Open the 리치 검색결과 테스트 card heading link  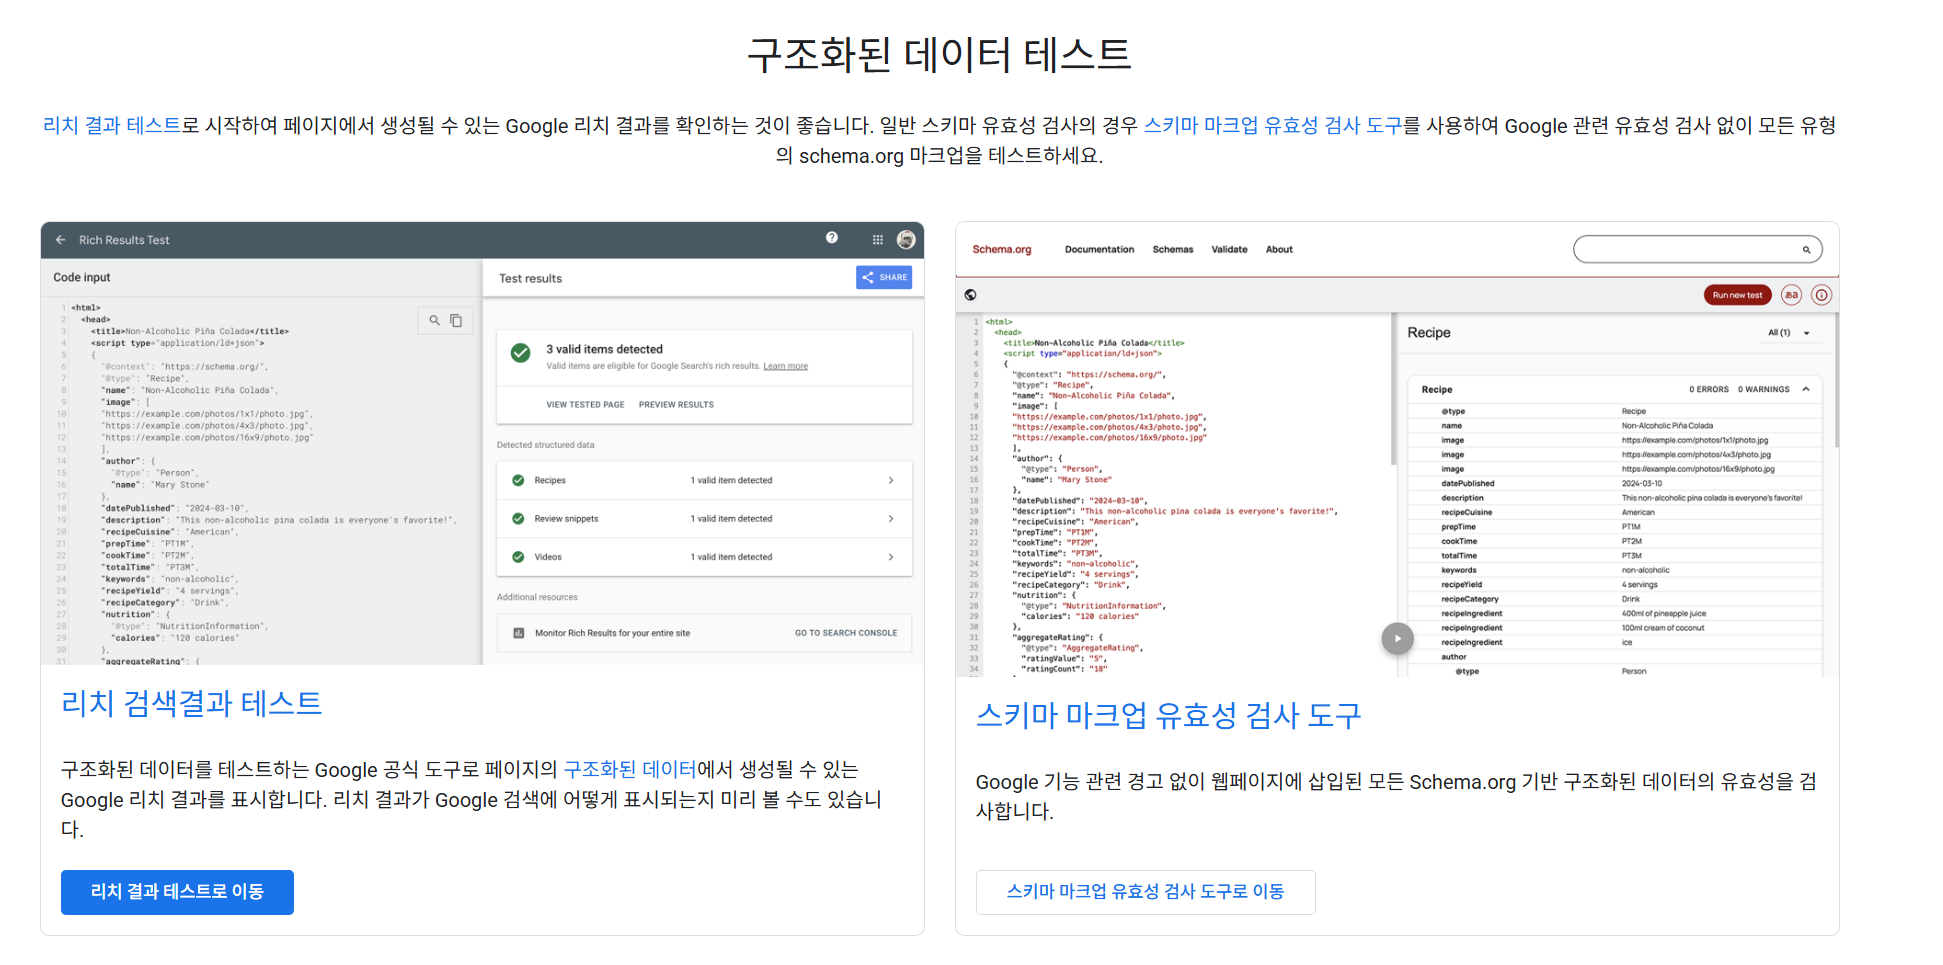coord(192,704)
